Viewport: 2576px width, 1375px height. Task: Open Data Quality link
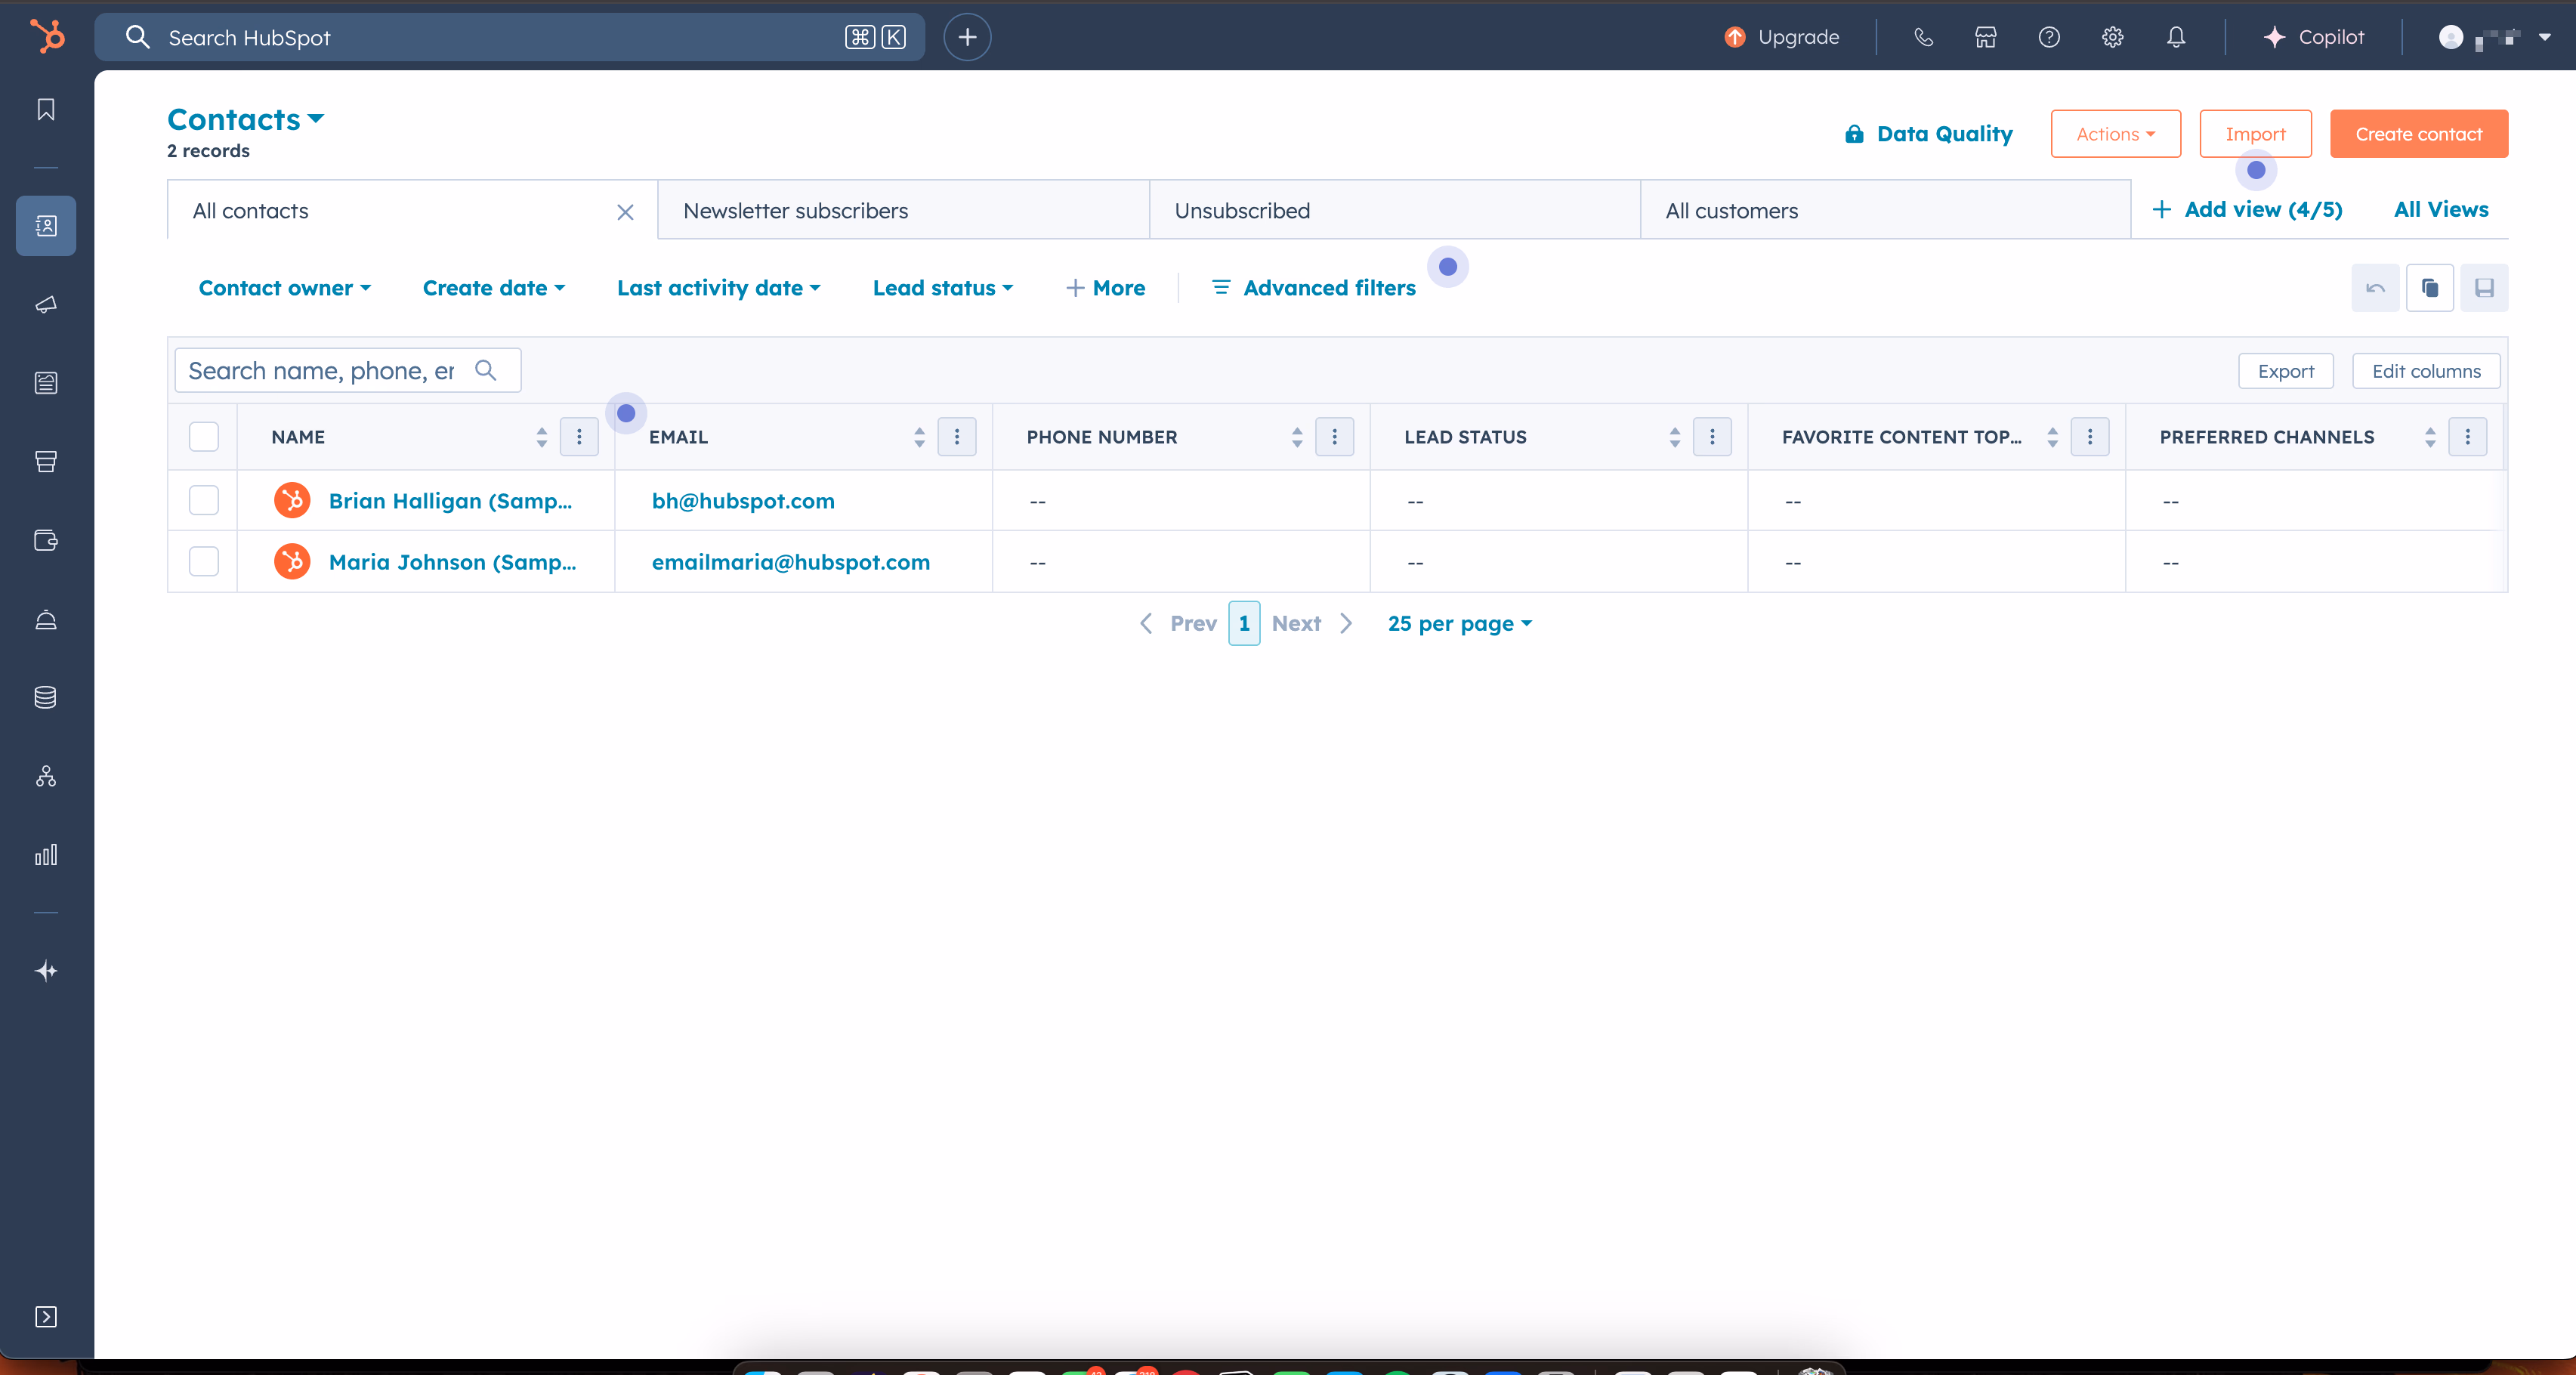pyautogui.click(x=1928, y=134)
